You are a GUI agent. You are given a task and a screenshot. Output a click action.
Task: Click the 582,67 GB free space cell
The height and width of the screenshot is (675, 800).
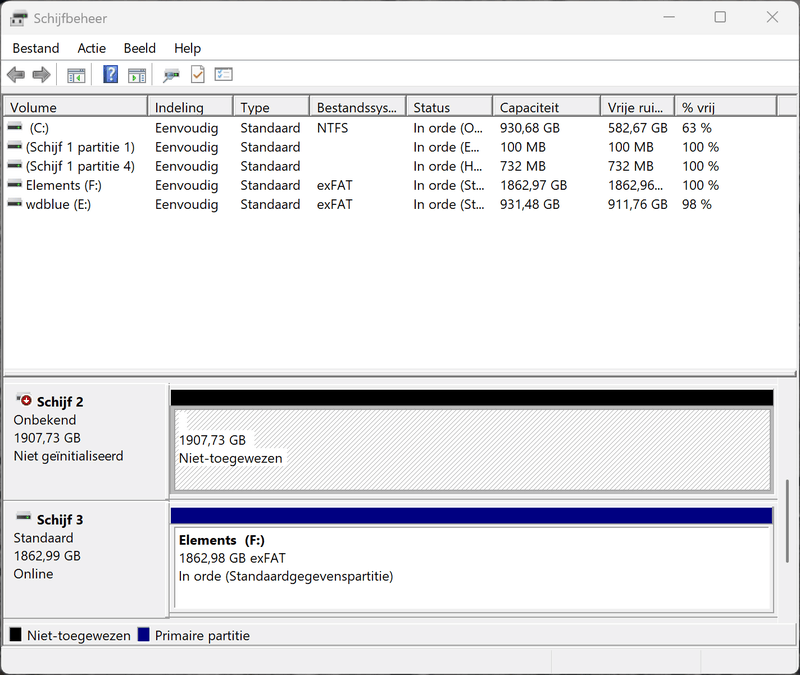tap(638, 128)
